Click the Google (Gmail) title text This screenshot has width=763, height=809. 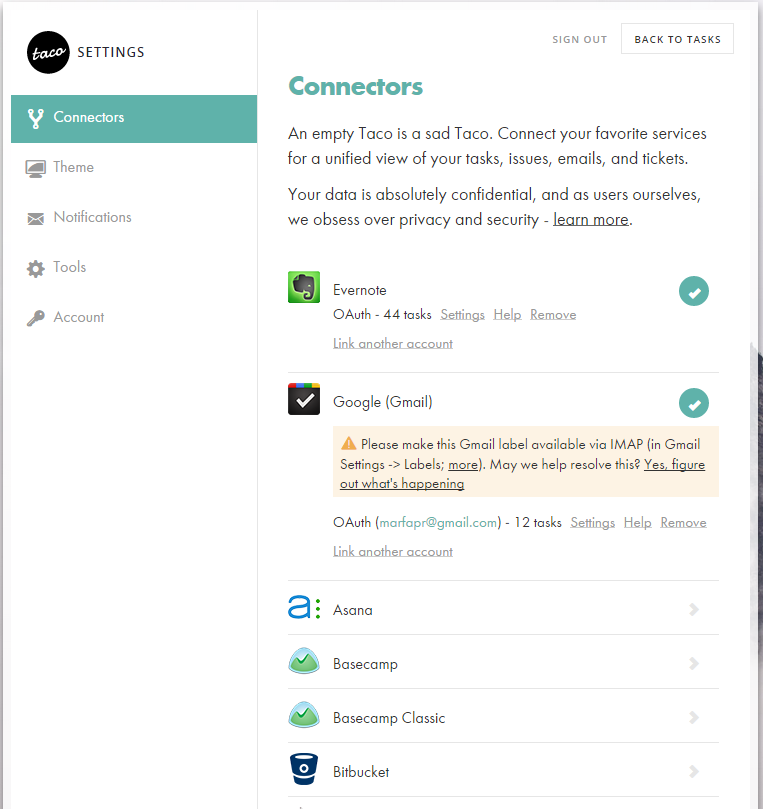[x=383, y=402]
